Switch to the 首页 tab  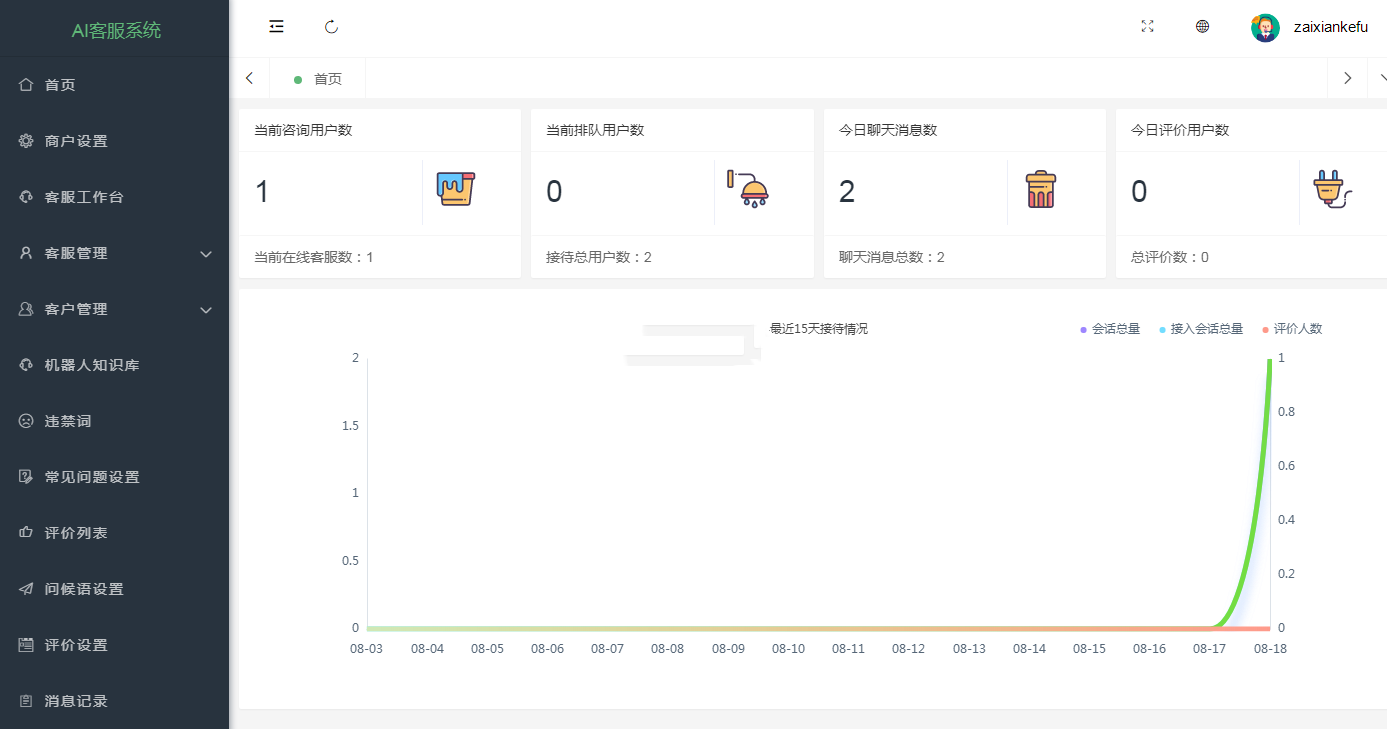(318, 78)
